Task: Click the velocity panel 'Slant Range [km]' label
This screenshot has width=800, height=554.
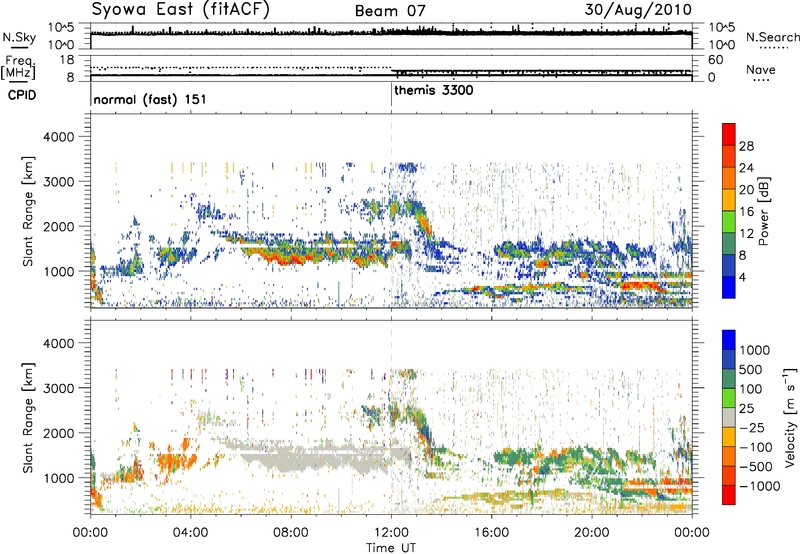Action: (x=28, y=418)
